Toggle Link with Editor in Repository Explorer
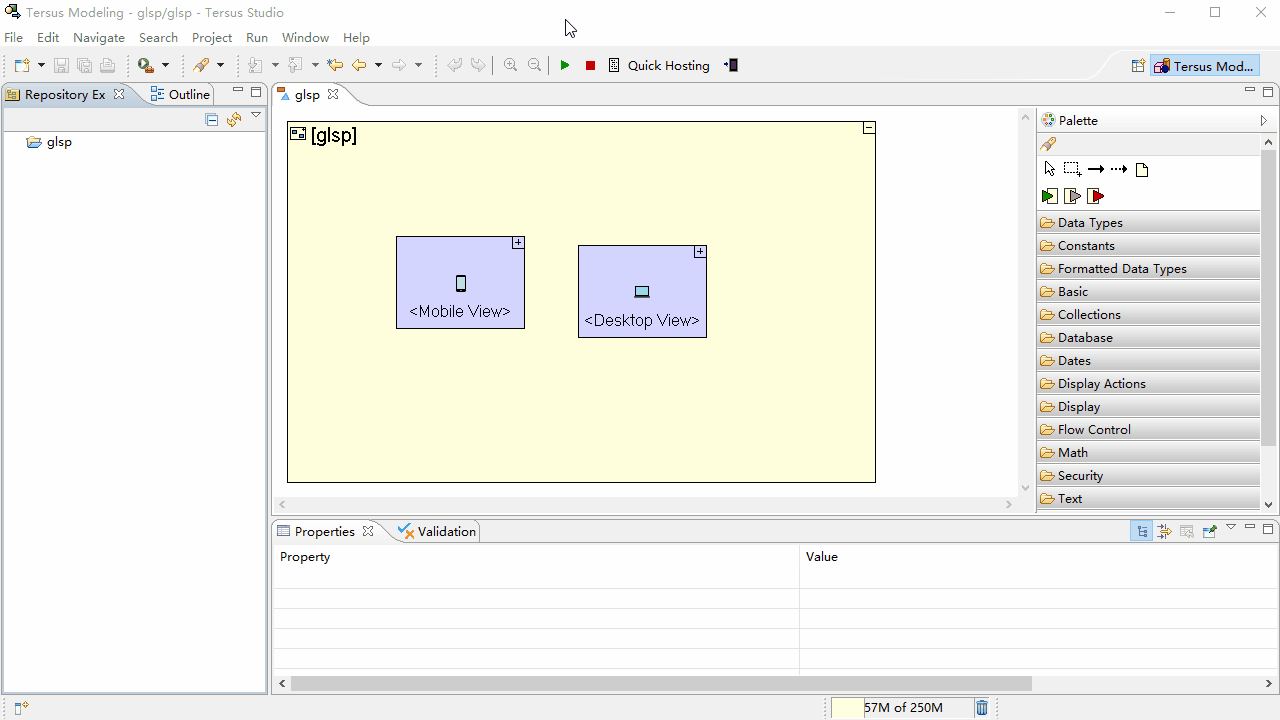Screen dimensions: 1280x720 click(234, 120)
